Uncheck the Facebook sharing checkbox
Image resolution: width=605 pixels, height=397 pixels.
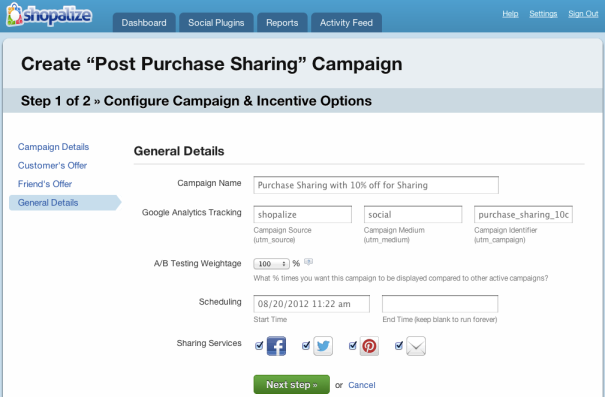point(259,346)
